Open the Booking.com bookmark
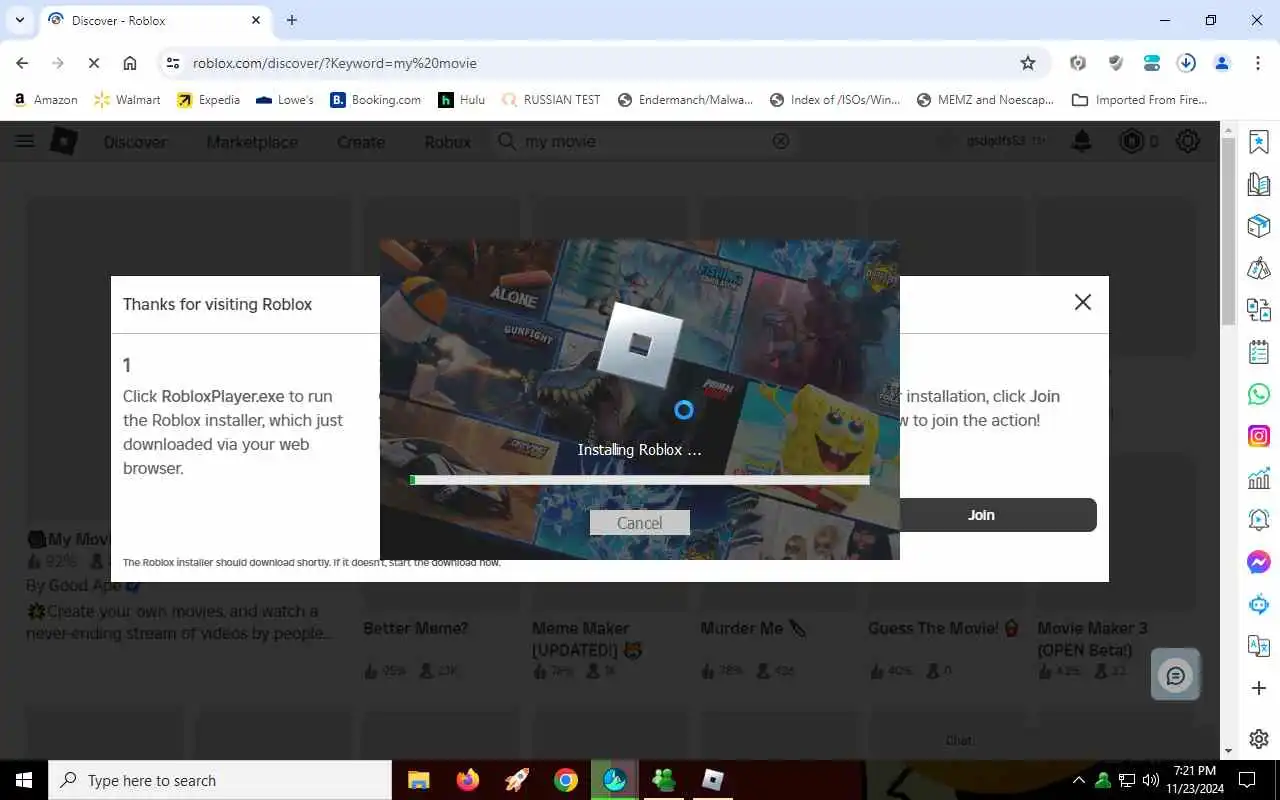Screen dimensions: 1280x800 [x=376, y=100]
